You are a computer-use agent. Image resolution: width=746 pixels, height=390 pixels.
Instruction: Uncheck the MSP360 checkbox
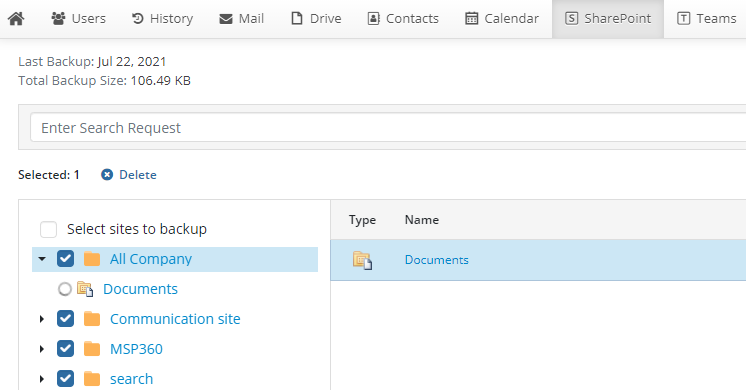click(x=65, y=349)
